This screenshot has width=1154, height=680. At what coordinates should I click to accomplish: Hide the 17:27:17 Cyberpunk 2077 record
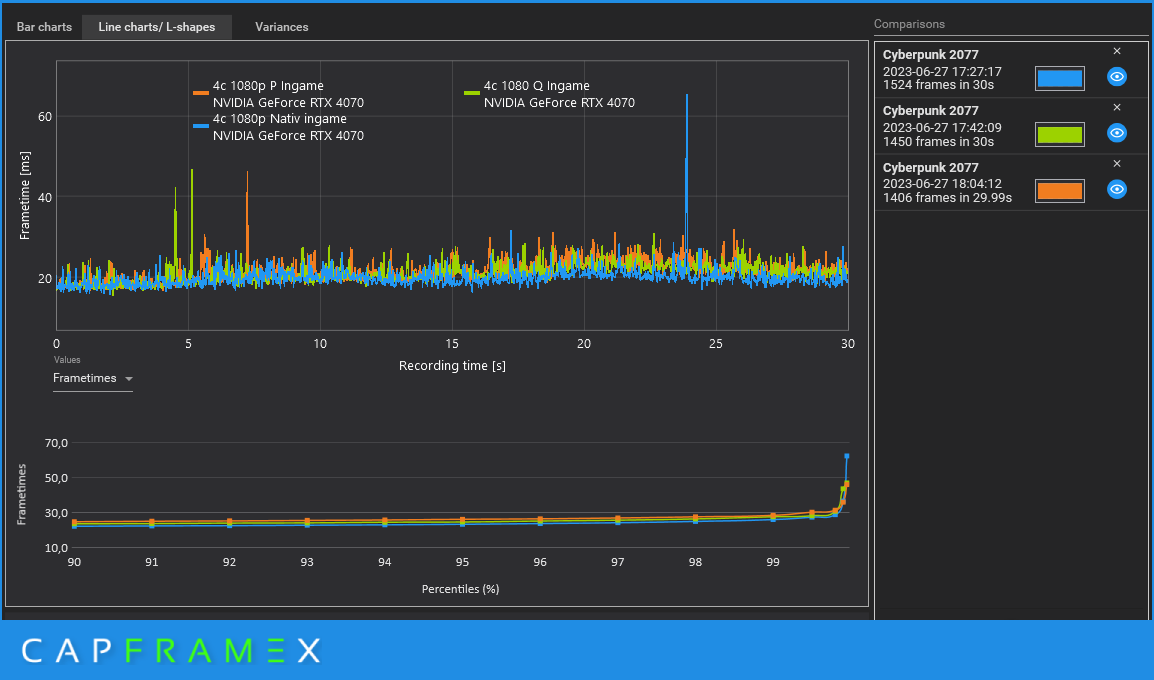pyautogui.click(x=1116, y=77)
